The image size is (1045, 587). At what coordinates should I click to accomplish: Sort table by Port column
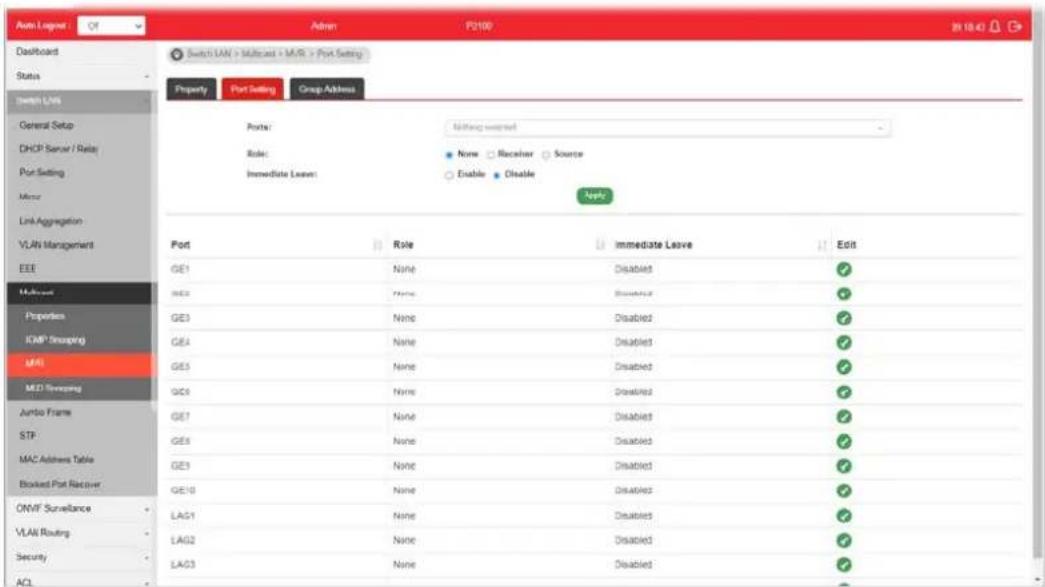click(x=377, y=245)
